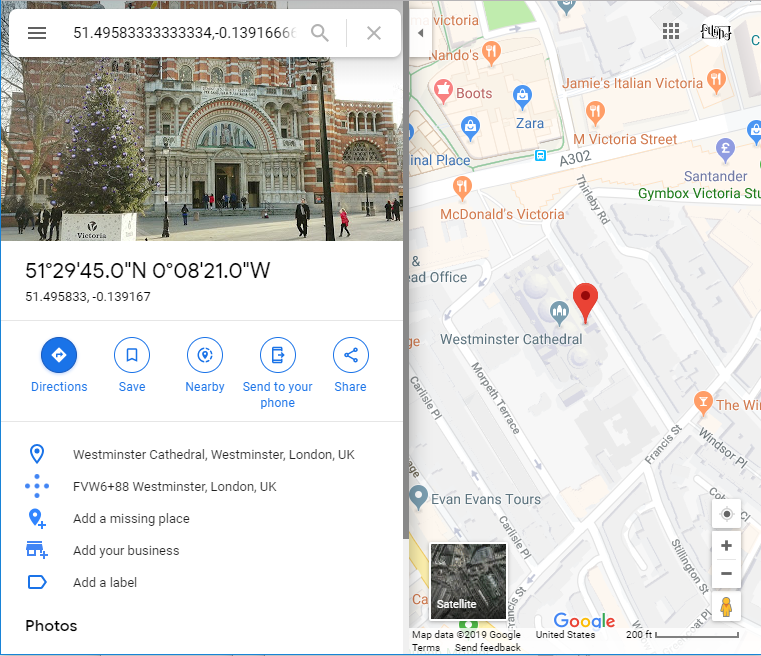Zoom out with the minus button

pyautogui.click(x=726, y=574)
